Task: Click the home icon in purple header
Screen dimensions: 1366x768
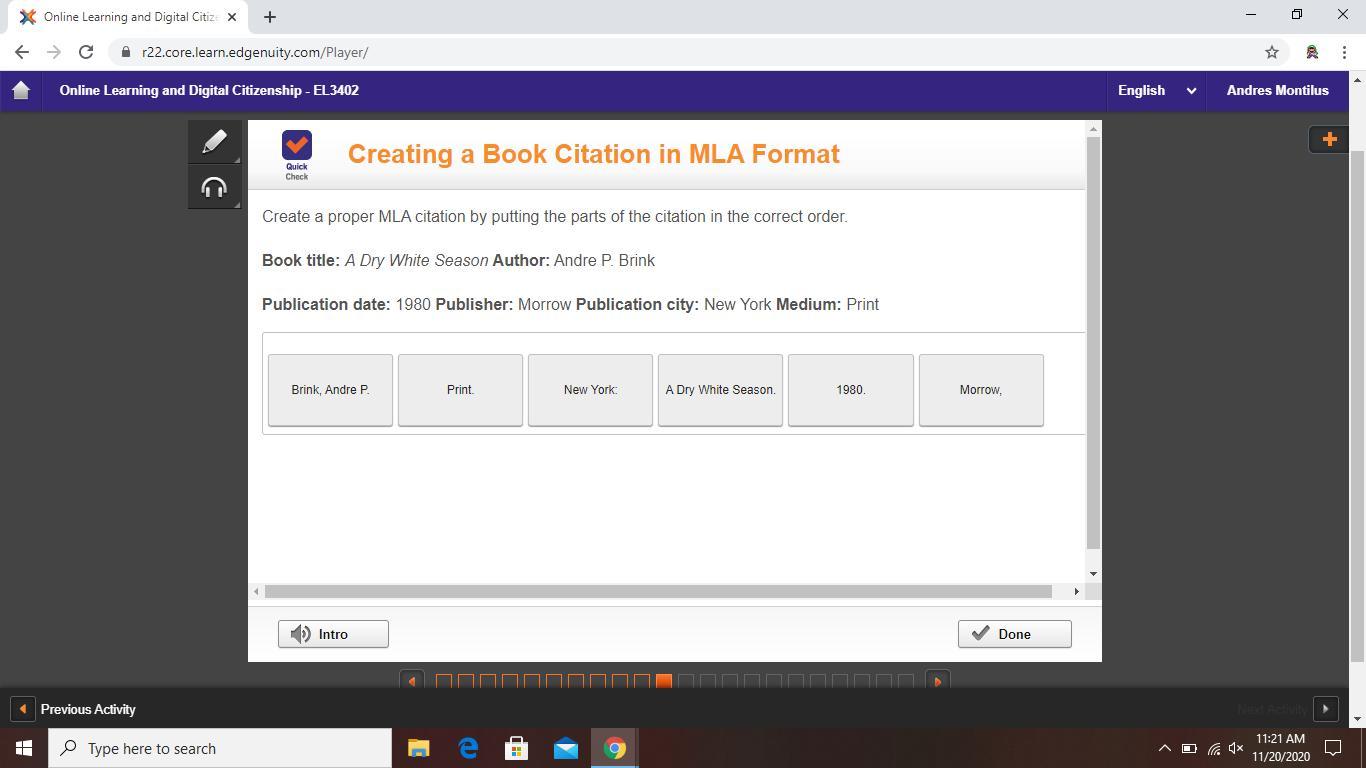Action: tap(21, 90)
